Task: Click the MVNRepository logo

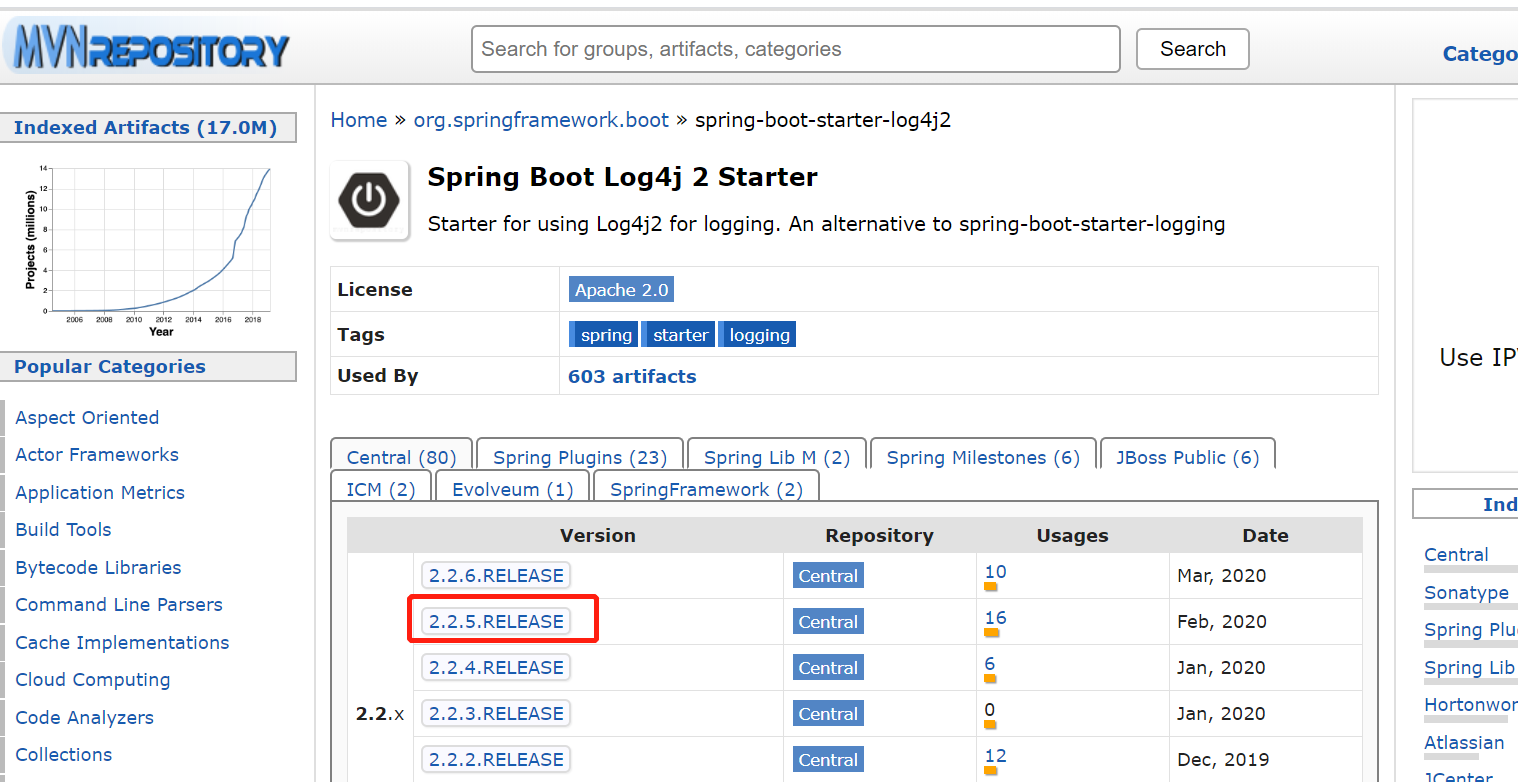Action: [x=146, y=47]
